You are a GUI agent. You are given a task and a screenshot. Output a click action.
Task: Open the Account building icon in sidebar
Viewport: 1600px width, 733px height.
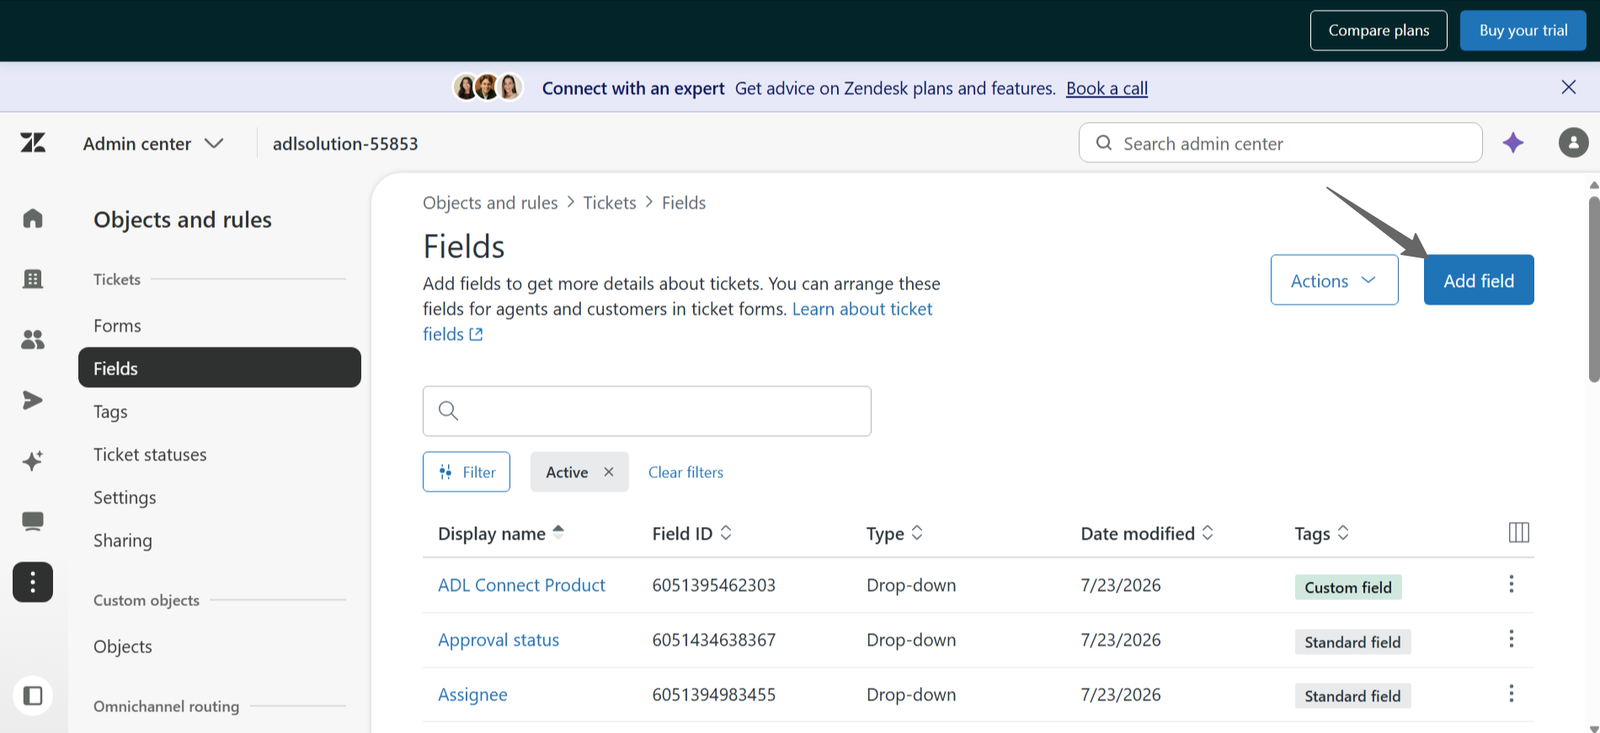coord(33,279)
